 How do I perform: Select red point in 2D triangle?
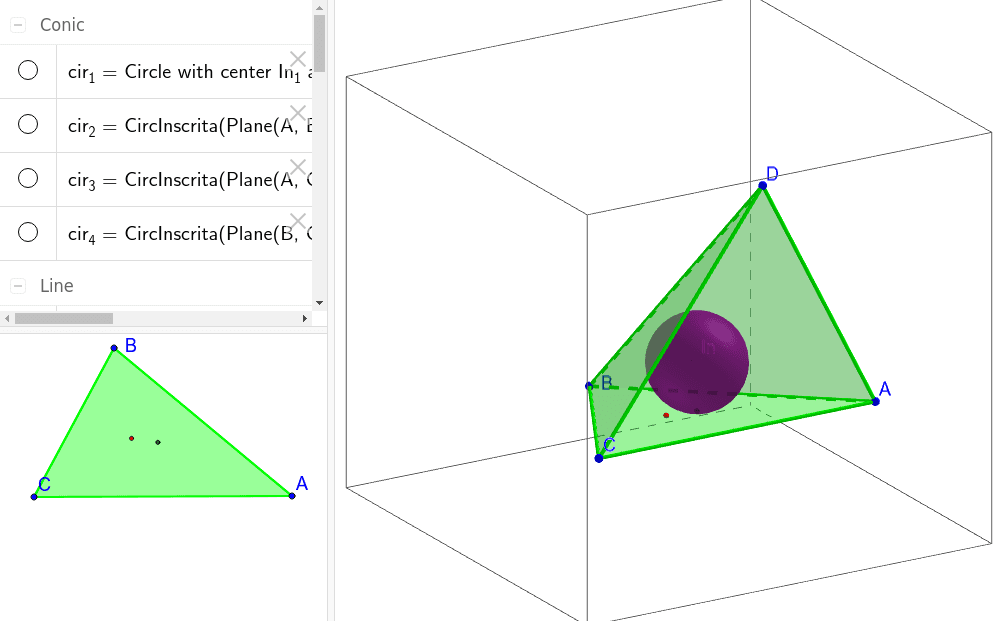click(x=131, y=438)
